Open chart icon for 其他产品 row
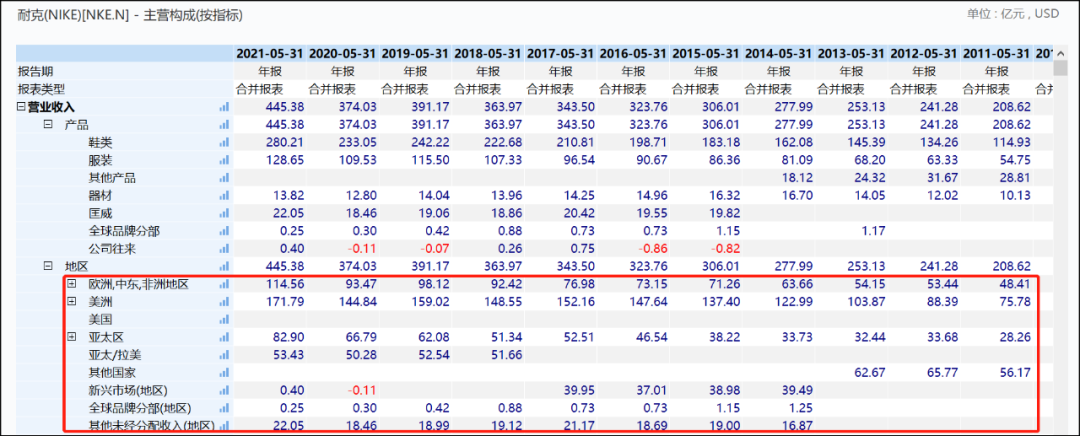This screenshot has width=1080, height=436. [x=223, y=178]
